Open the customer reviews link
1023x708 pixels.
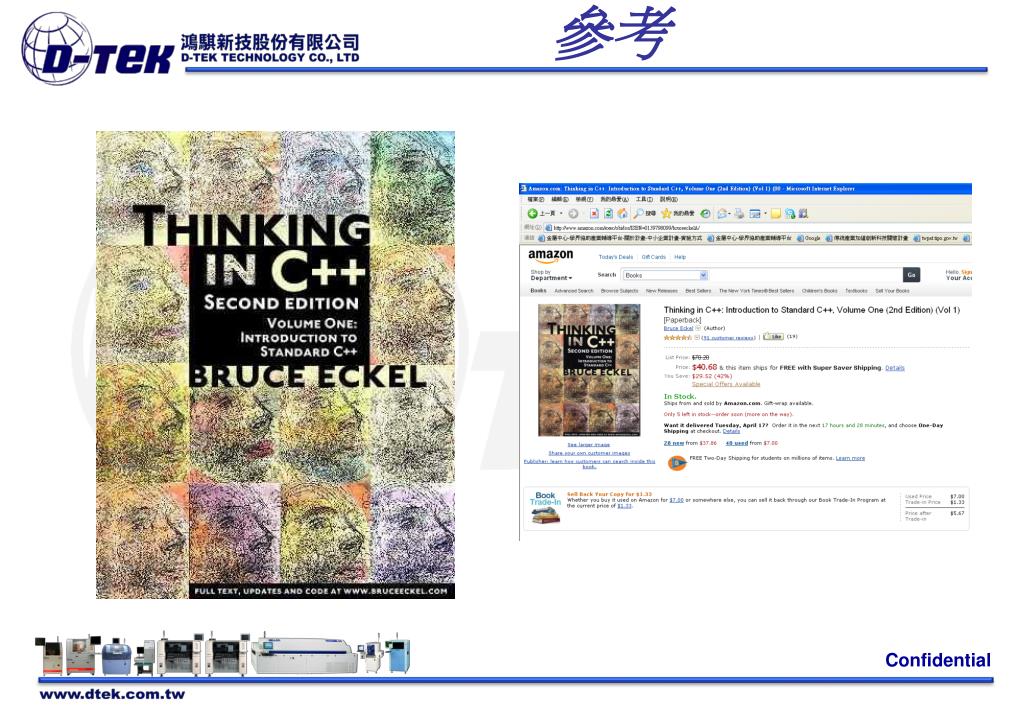[x=729, y=338]
